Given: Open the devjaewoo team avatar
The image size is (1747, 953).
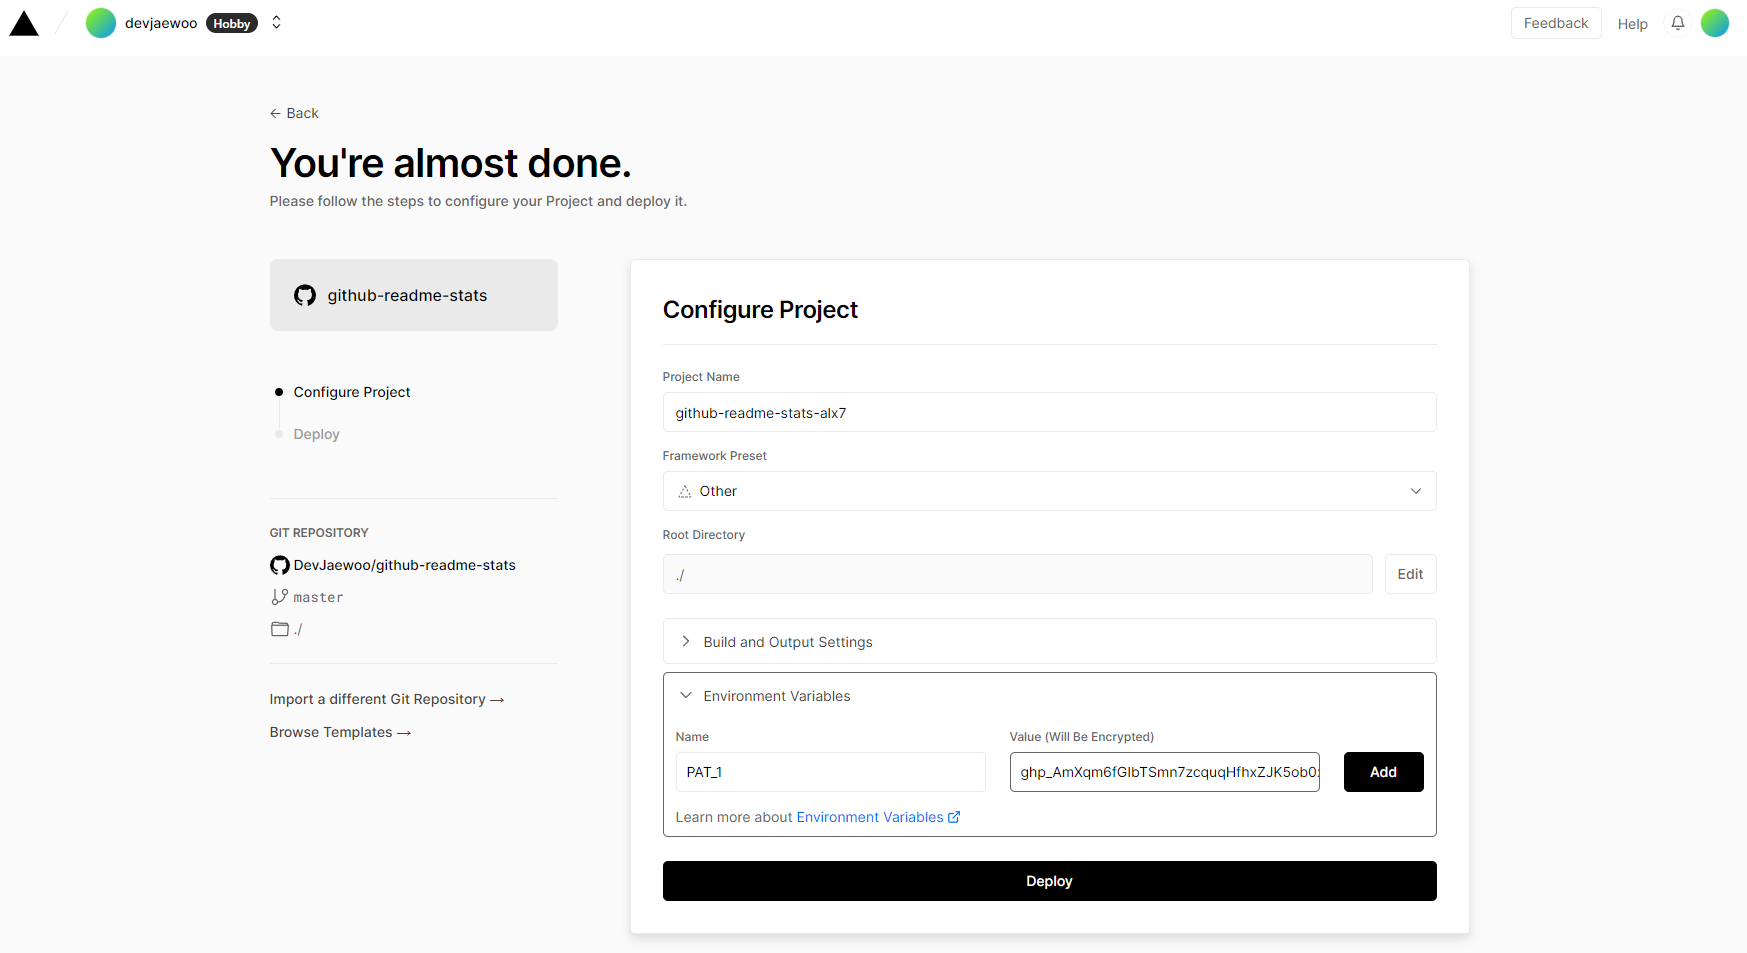Looking at the screenshot, I should coord(101,23).
